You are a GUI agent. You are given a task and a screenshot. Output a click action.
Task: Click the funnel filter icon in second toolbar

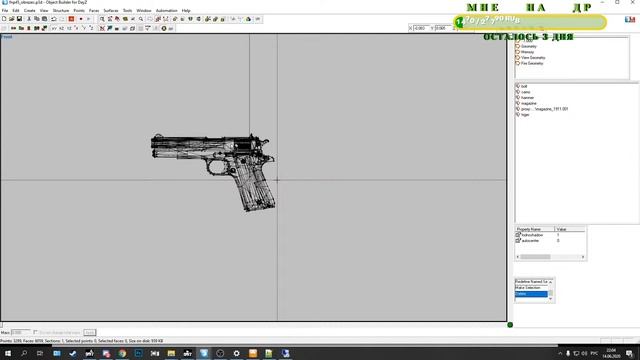point(148,29)
